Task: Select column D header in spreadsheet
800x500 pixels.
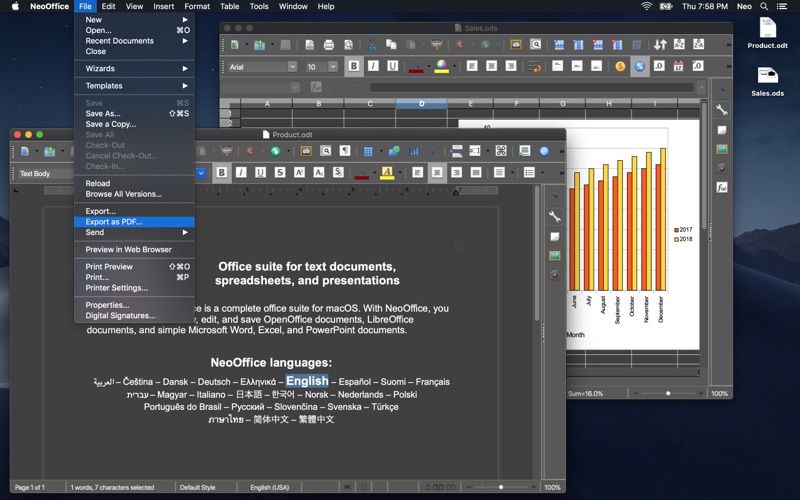Action: [421, 103]
